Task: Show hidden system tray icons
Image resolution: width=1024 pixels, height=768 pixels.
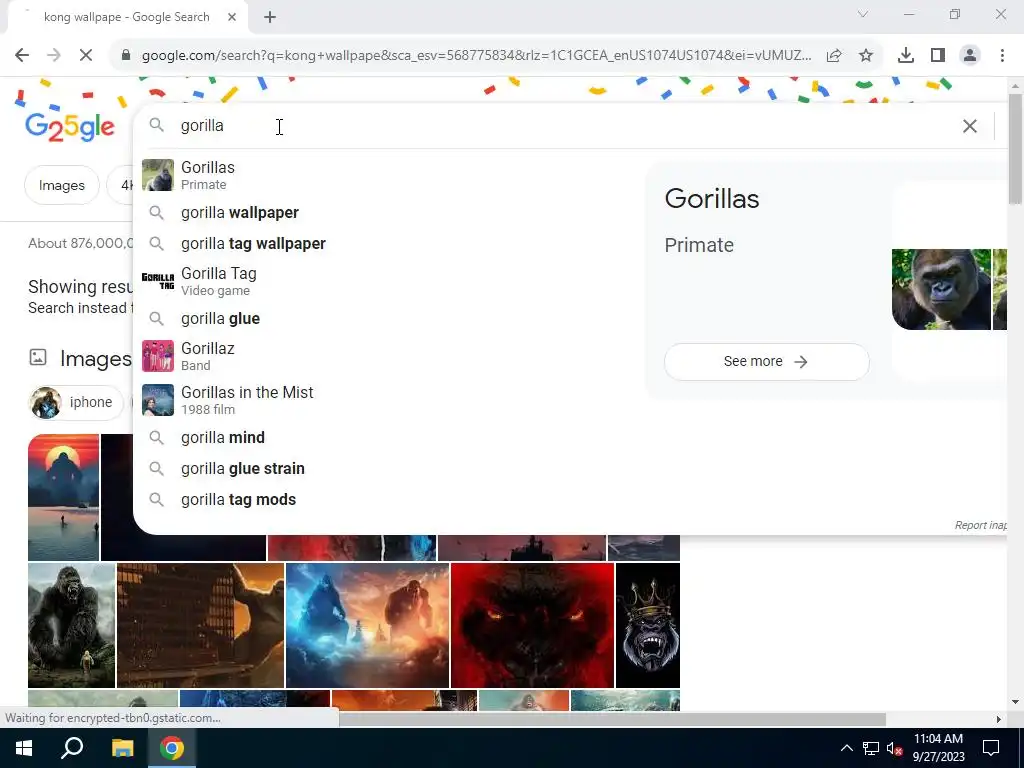Action: (x=846, y=748)
